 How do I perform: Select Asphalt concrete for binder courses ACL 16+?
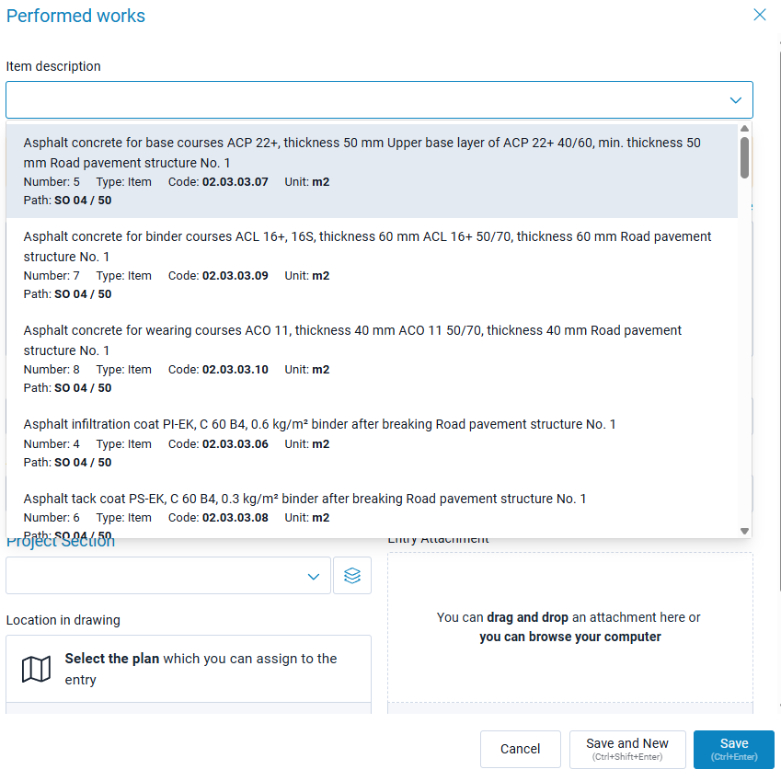tap(372, 264)
